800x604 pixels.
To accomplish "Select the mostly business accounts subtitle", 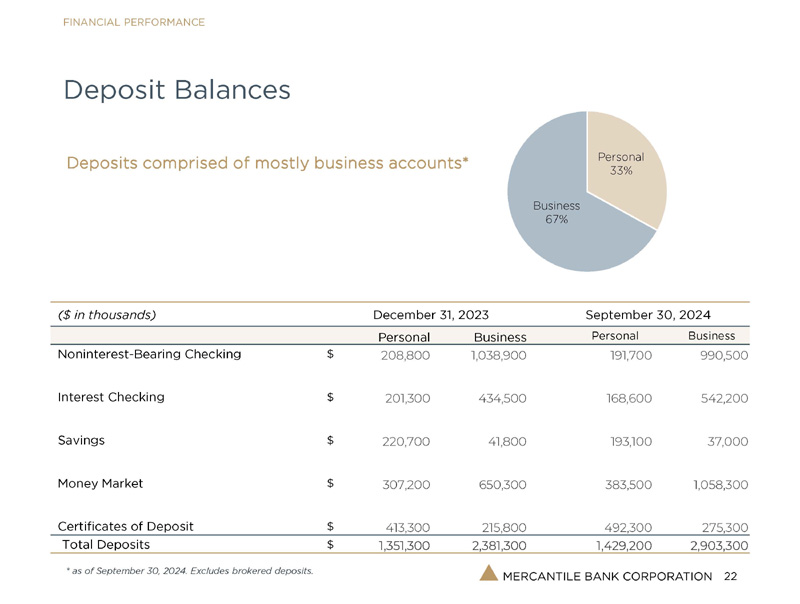I will (267, 162).
